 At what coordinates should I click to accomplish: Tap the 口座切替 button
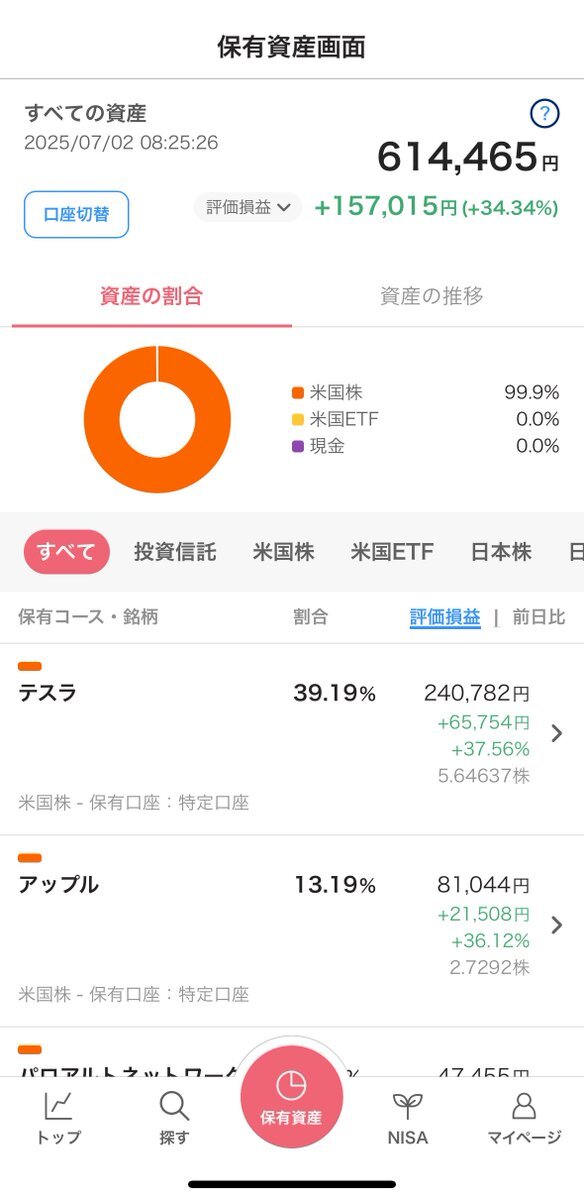(77, 214)
